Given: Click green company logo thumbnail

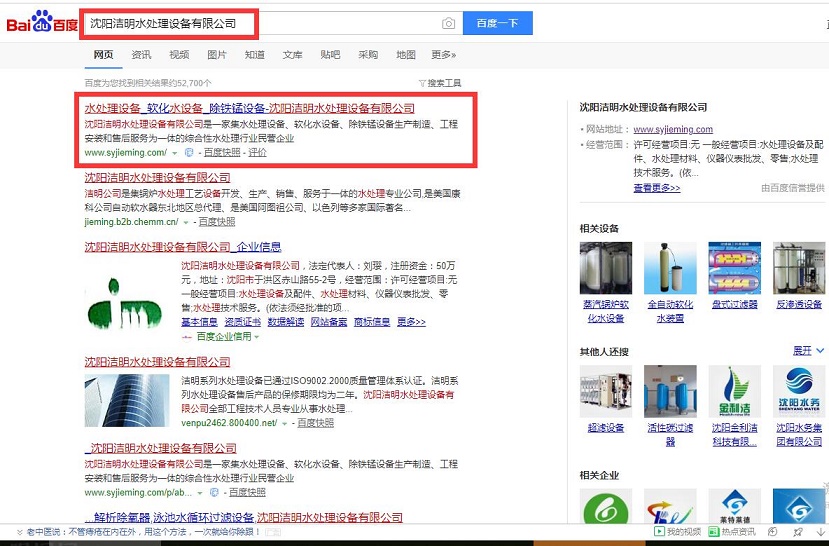Looking at the screenshot, I should pos(127,302).
